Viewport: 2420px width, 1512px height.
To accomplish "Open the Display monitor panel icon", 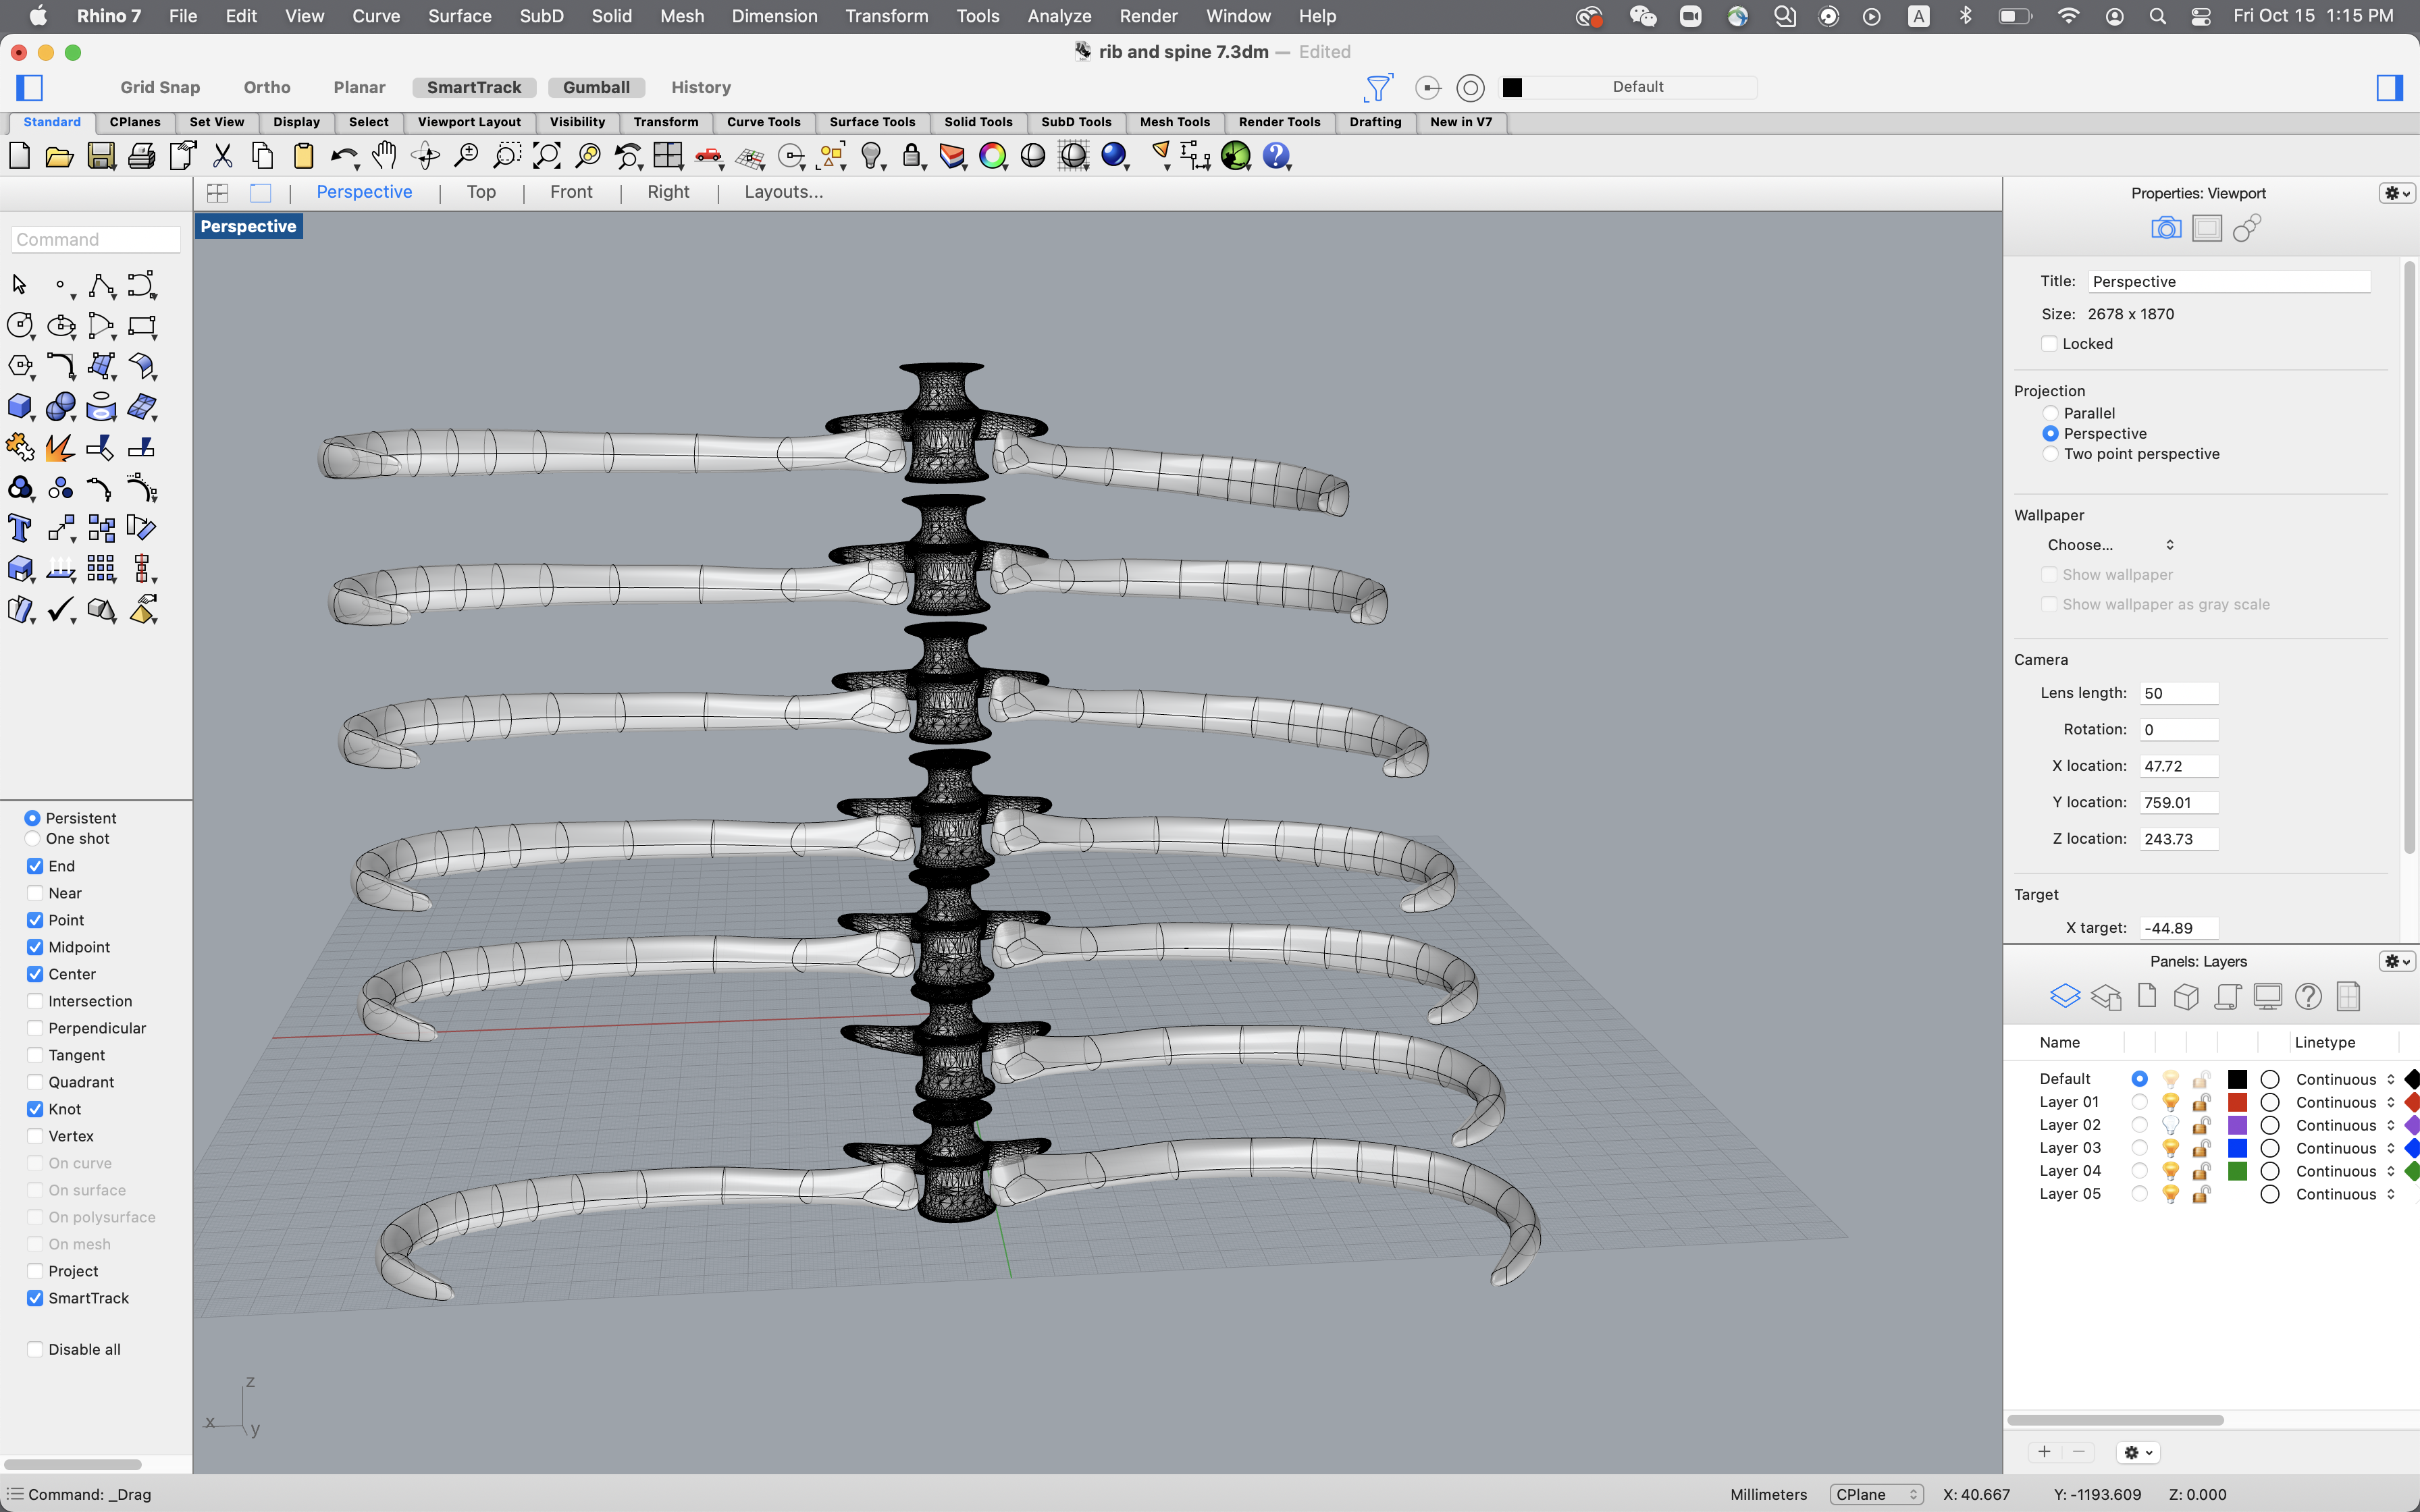I will [2267, 996].
